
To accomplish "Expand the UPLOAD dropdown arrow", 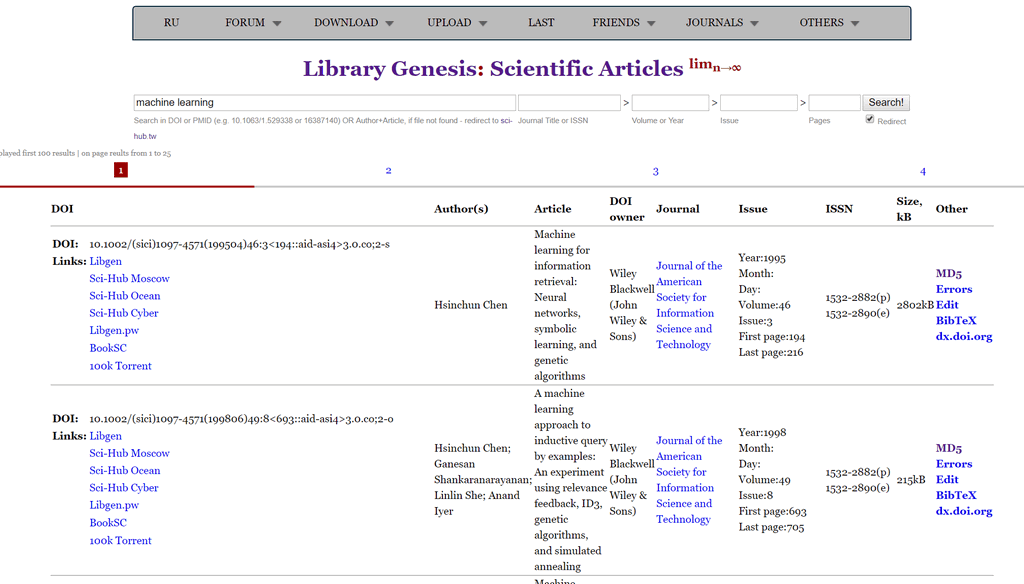I will [x=483, y=24].
